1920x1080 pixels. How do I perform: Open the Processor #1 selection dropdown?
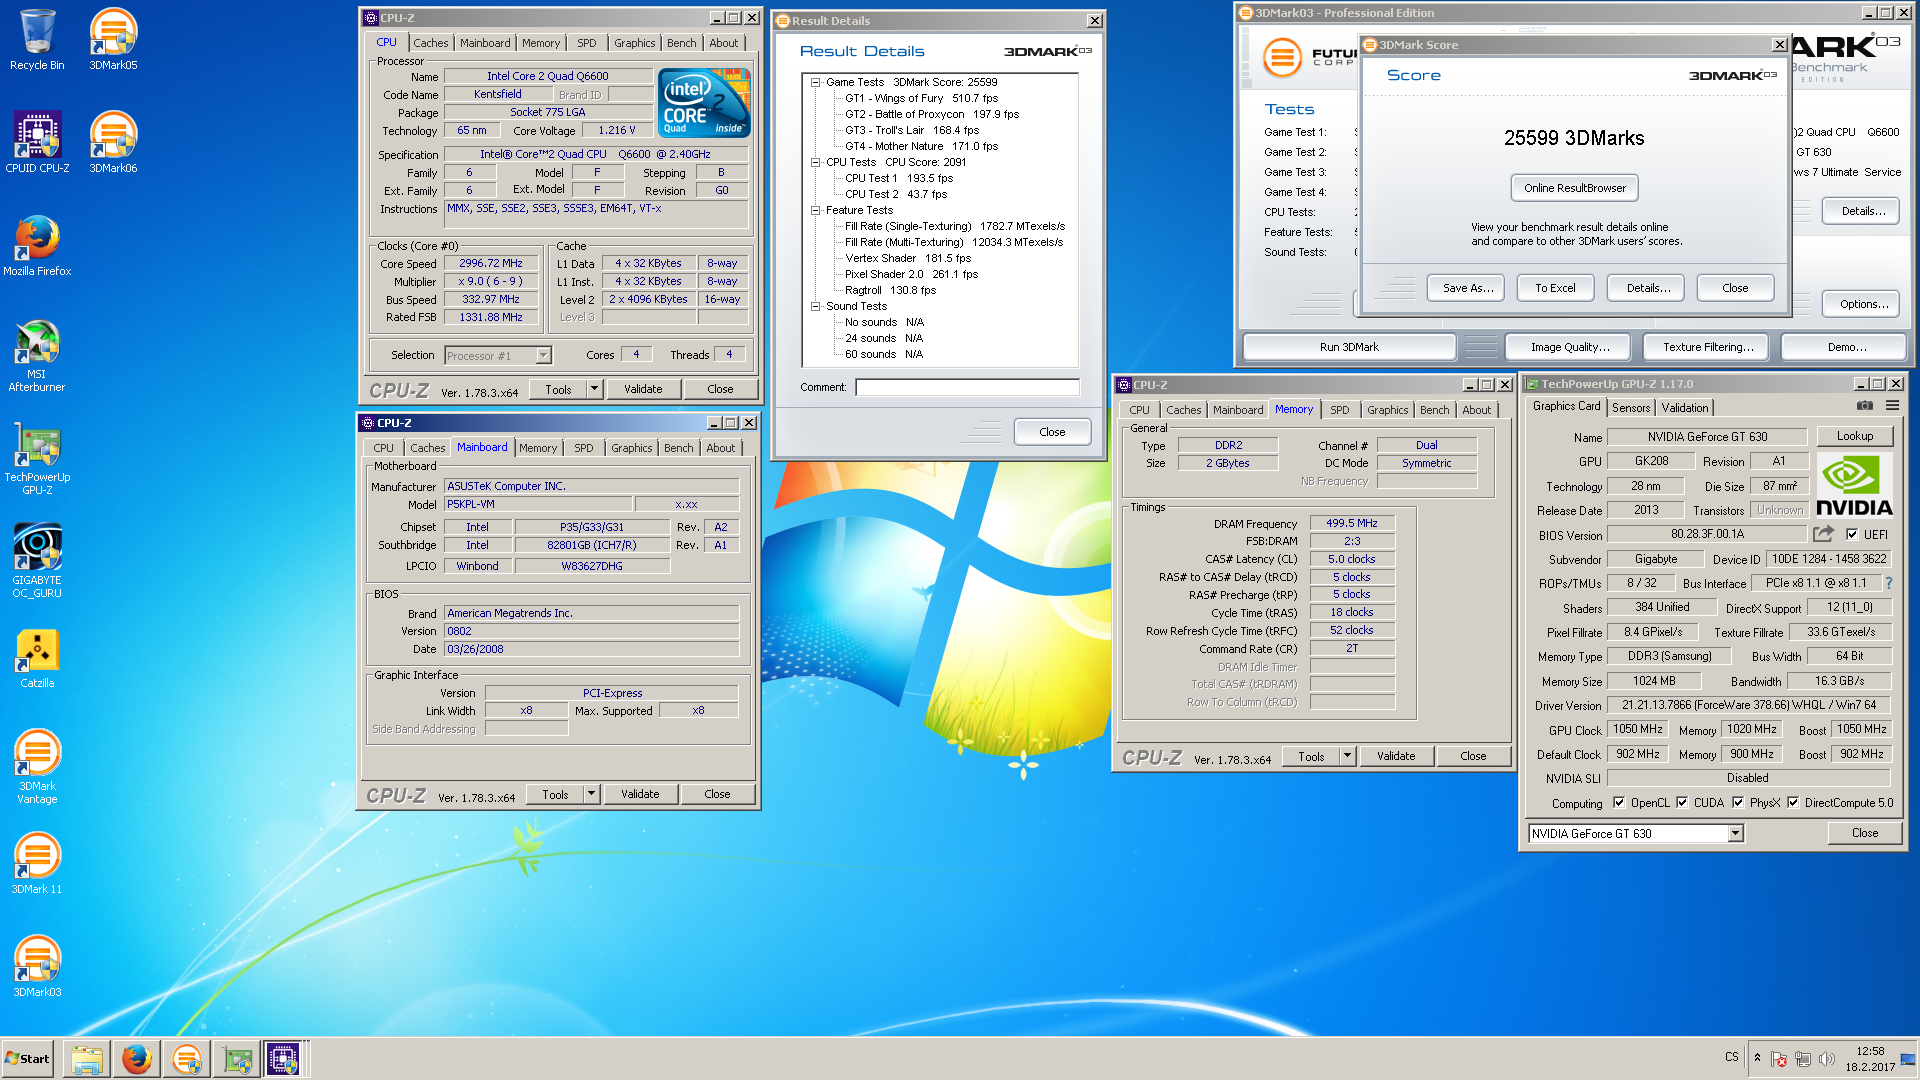pyautogui.click(x=543, y=356)
